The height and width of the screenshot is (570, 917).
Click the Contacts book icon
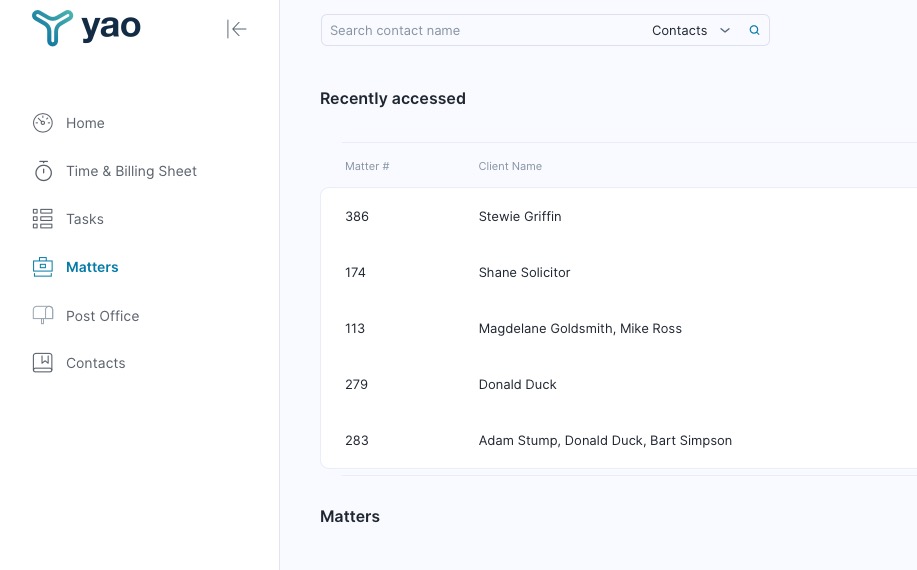(43, 363)
